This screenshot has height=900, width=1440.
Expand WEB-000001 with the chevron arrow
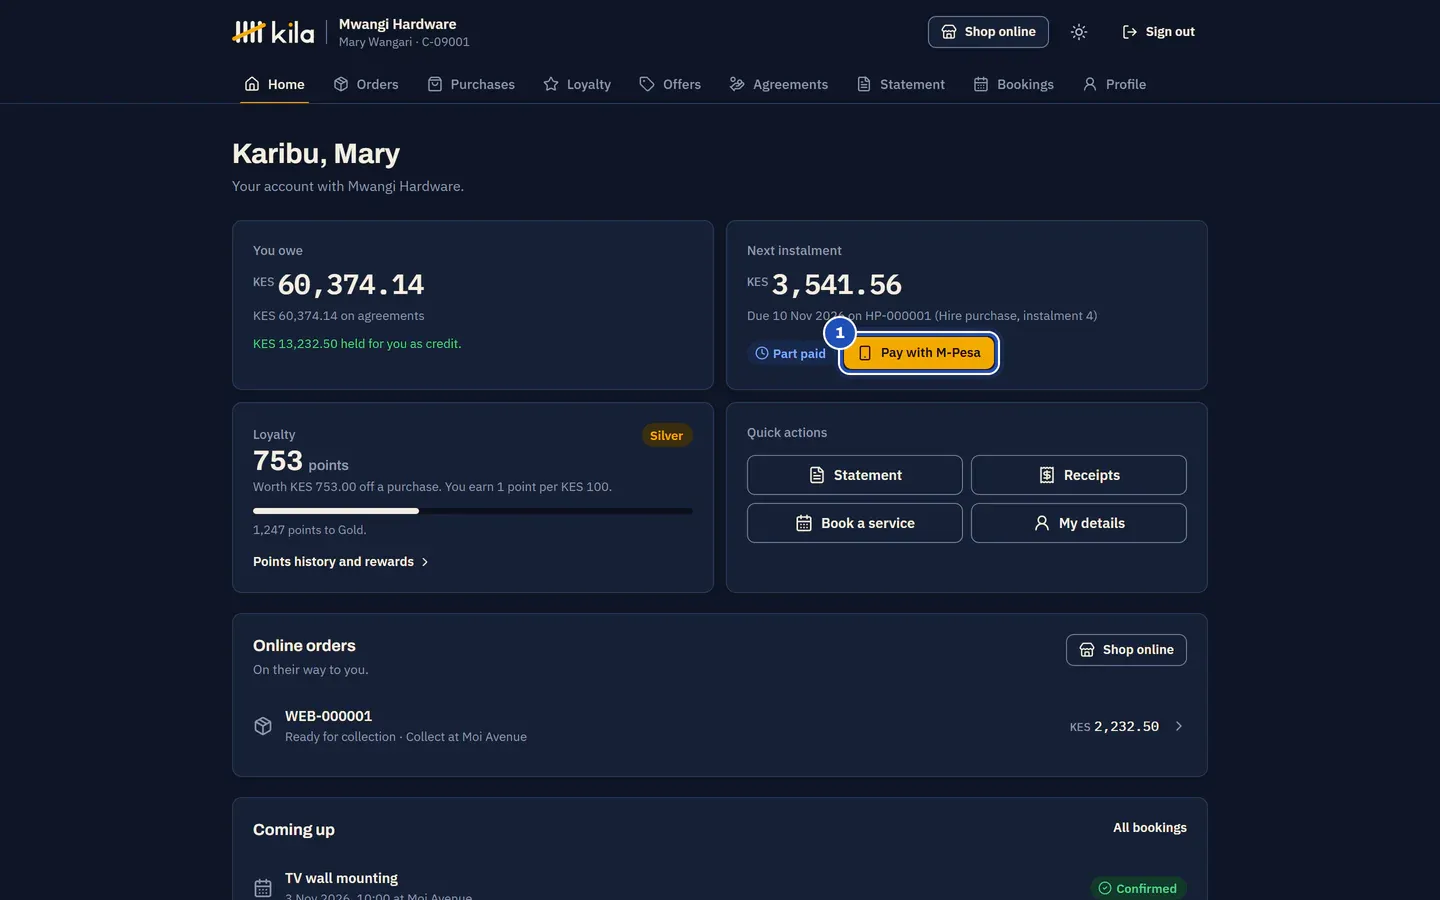(1179, 726)
